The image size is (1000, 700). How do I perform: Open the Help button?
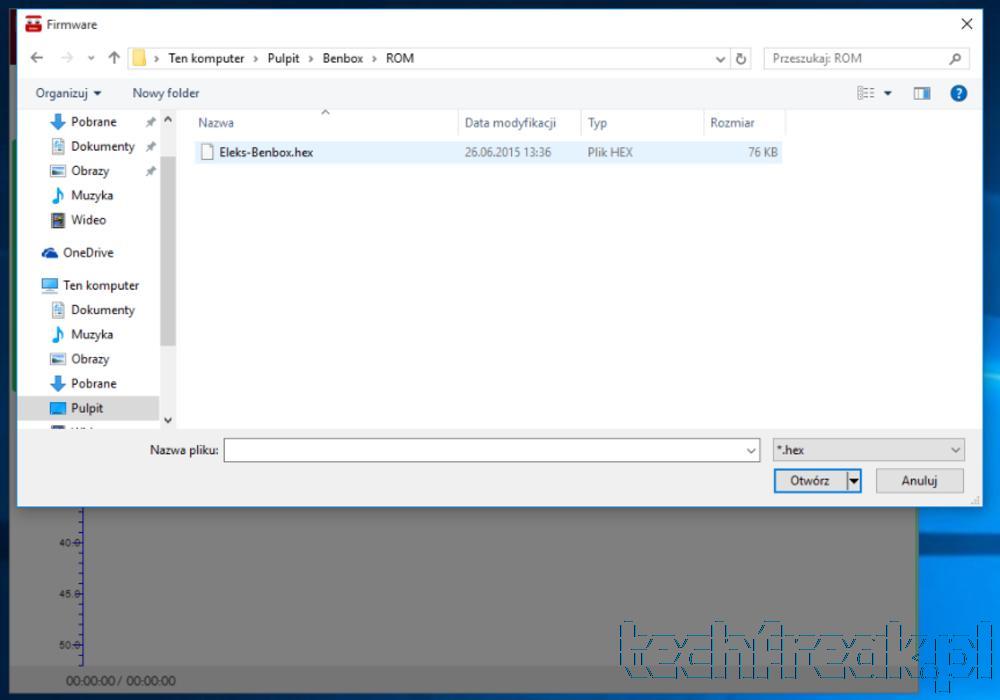click(958, 94)
